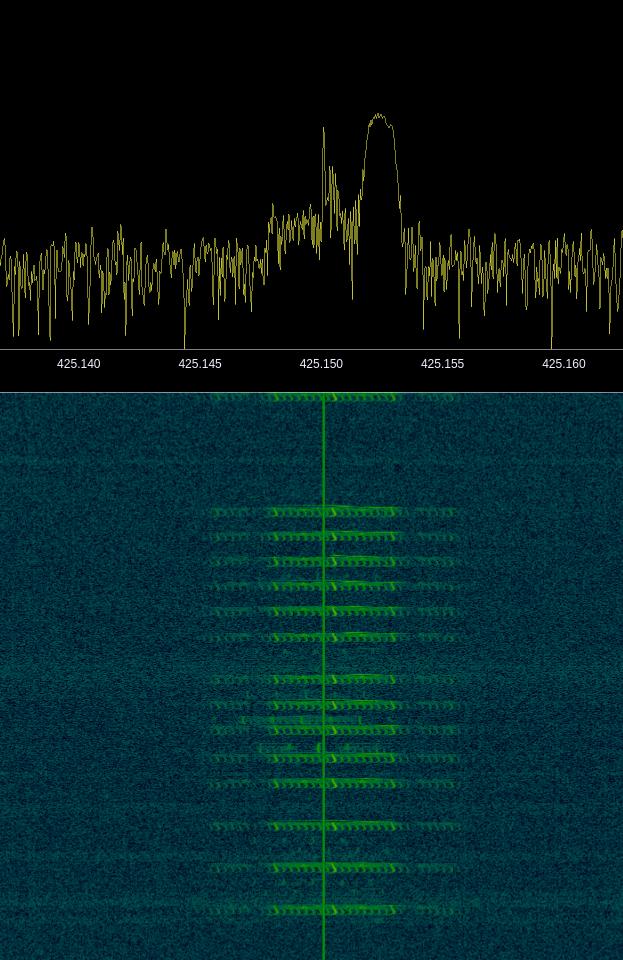Select the 425.150 frequency axis label

(x=321, y=364)
